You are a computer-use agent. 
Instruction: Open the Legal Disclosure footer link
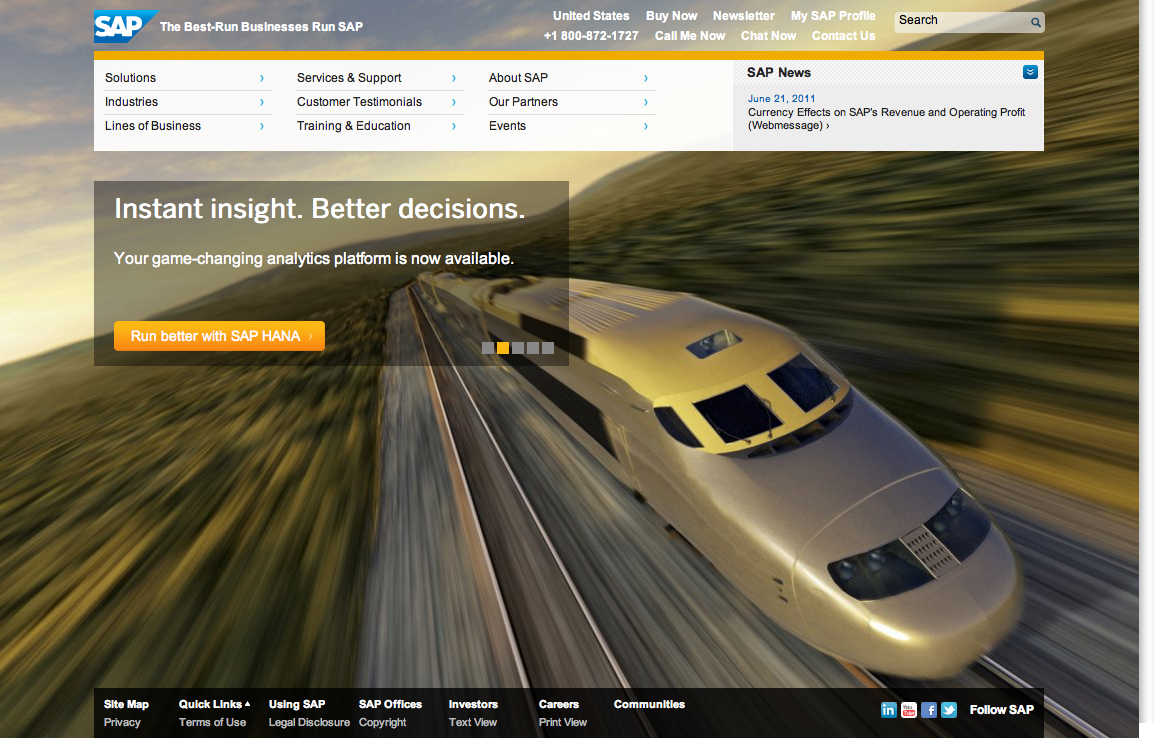[309, 723]
